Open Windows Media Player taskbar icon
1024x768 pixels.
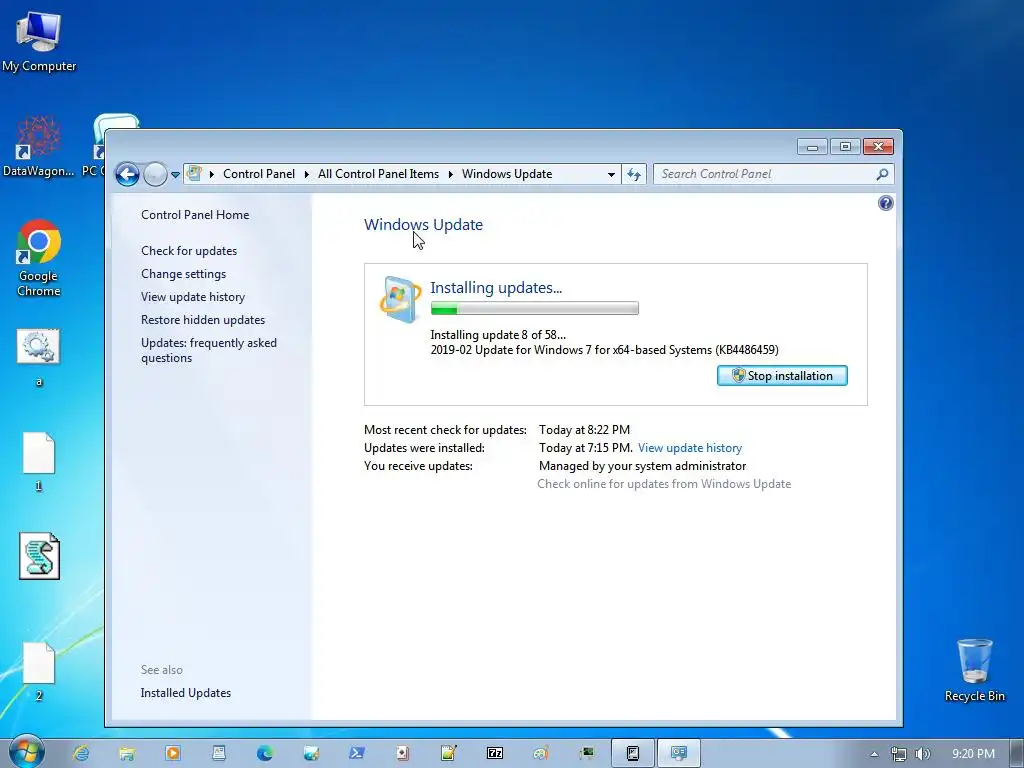[x=173, y=754]
